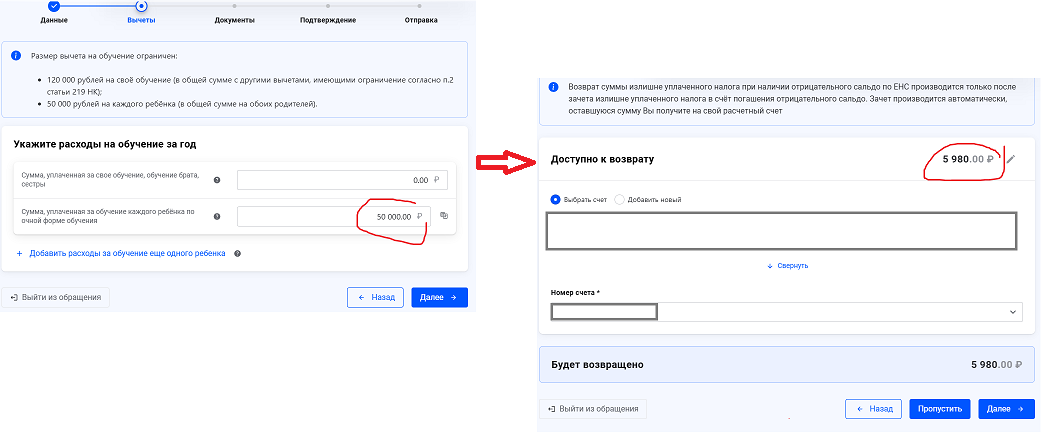Click the pencil edit icon beside refund amount
Viewport: 1044px width, 441px height.
click(1011, 159)
